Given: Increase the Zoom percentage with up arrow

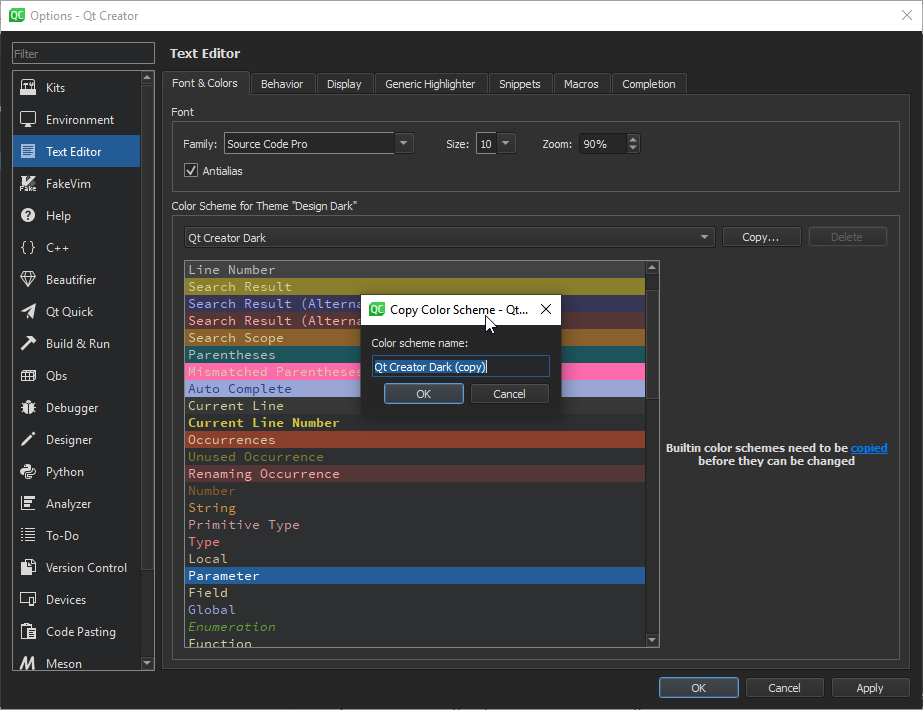Looking at the screenshot, I should point(633,139).
